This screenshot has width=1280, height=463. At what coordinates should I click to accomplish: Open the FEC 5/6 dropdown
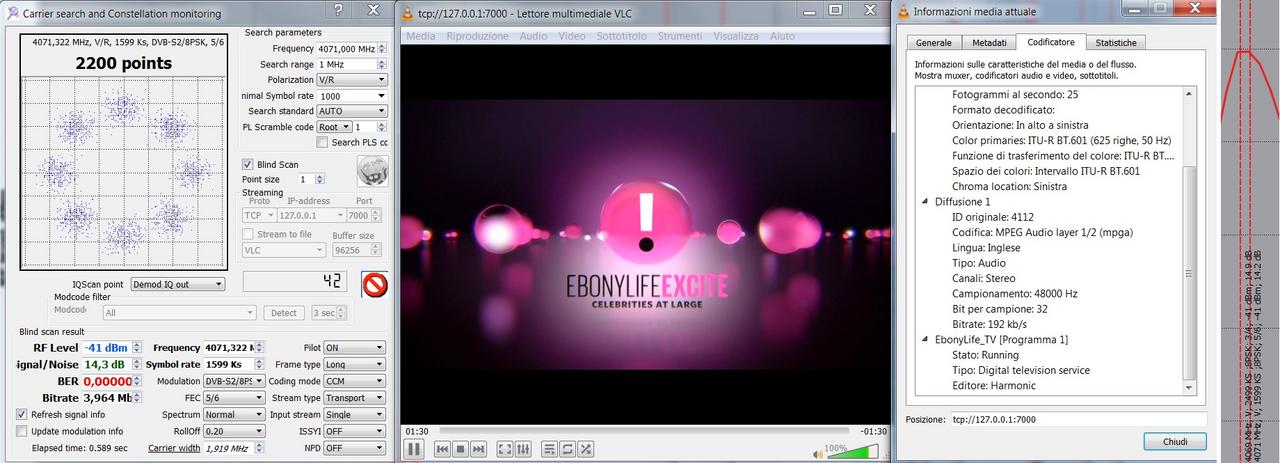234,398
